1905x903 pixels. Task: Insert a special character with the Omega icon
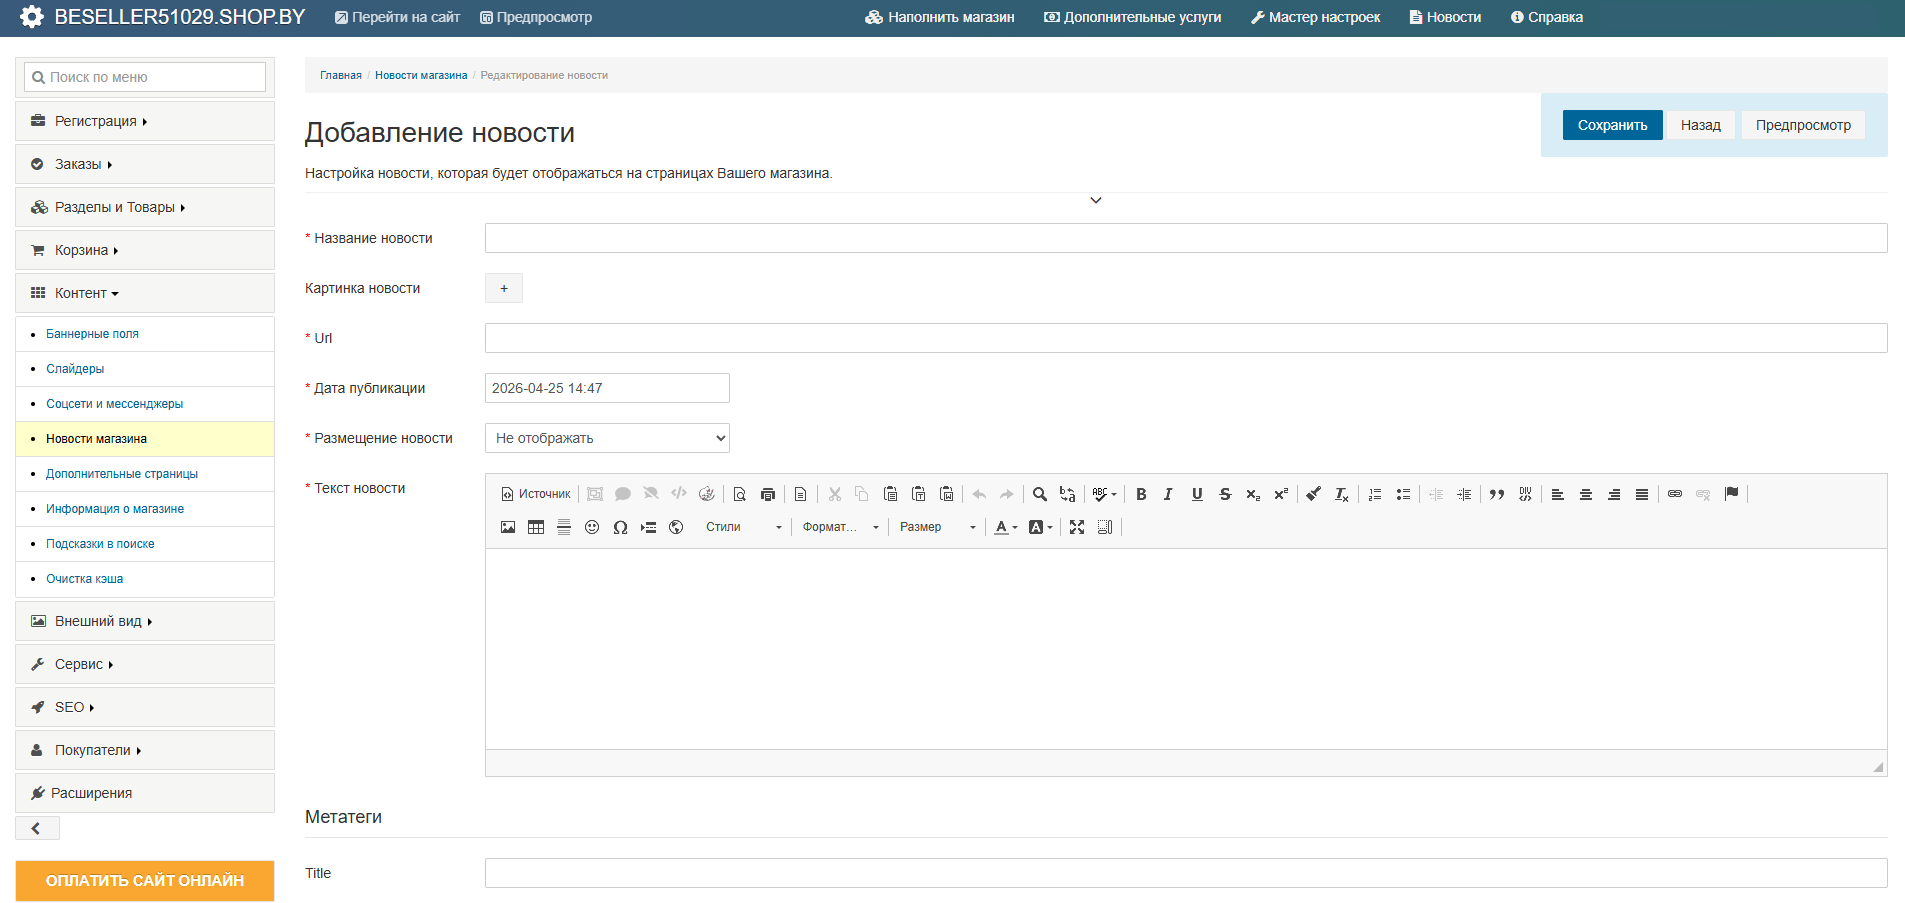(x=620, y=527)
